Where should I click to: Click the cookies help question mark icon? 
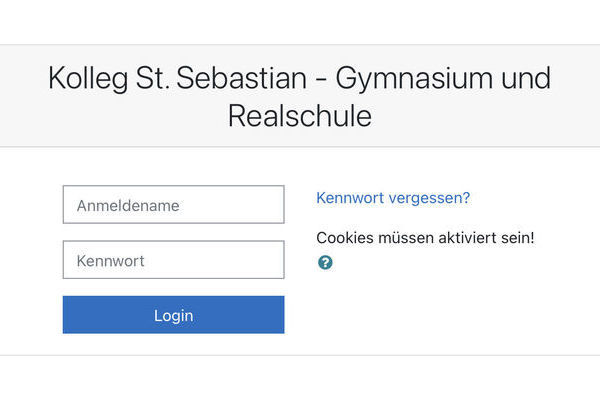325,263
